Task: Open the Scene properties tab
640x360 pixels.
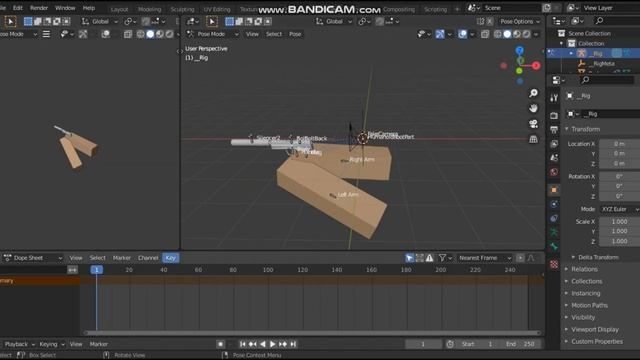Action: tap(554, 158)
